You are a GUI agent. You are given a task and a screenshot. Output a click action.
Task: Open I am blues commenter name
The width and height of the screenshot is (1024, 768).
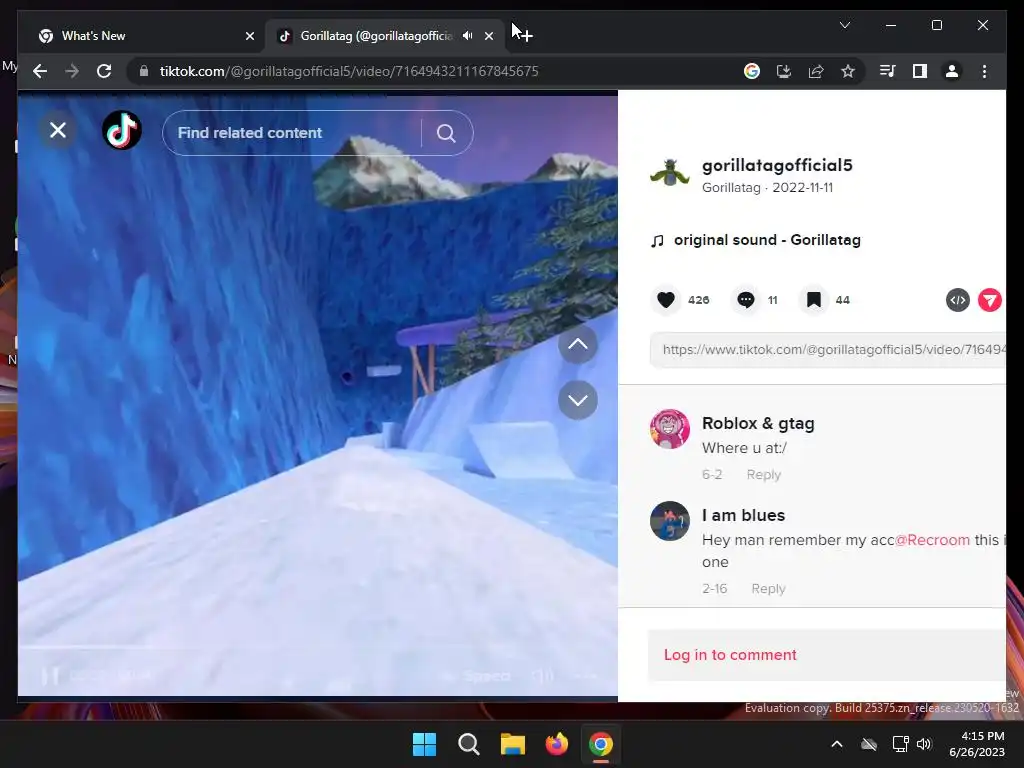(x=743, y=515)
